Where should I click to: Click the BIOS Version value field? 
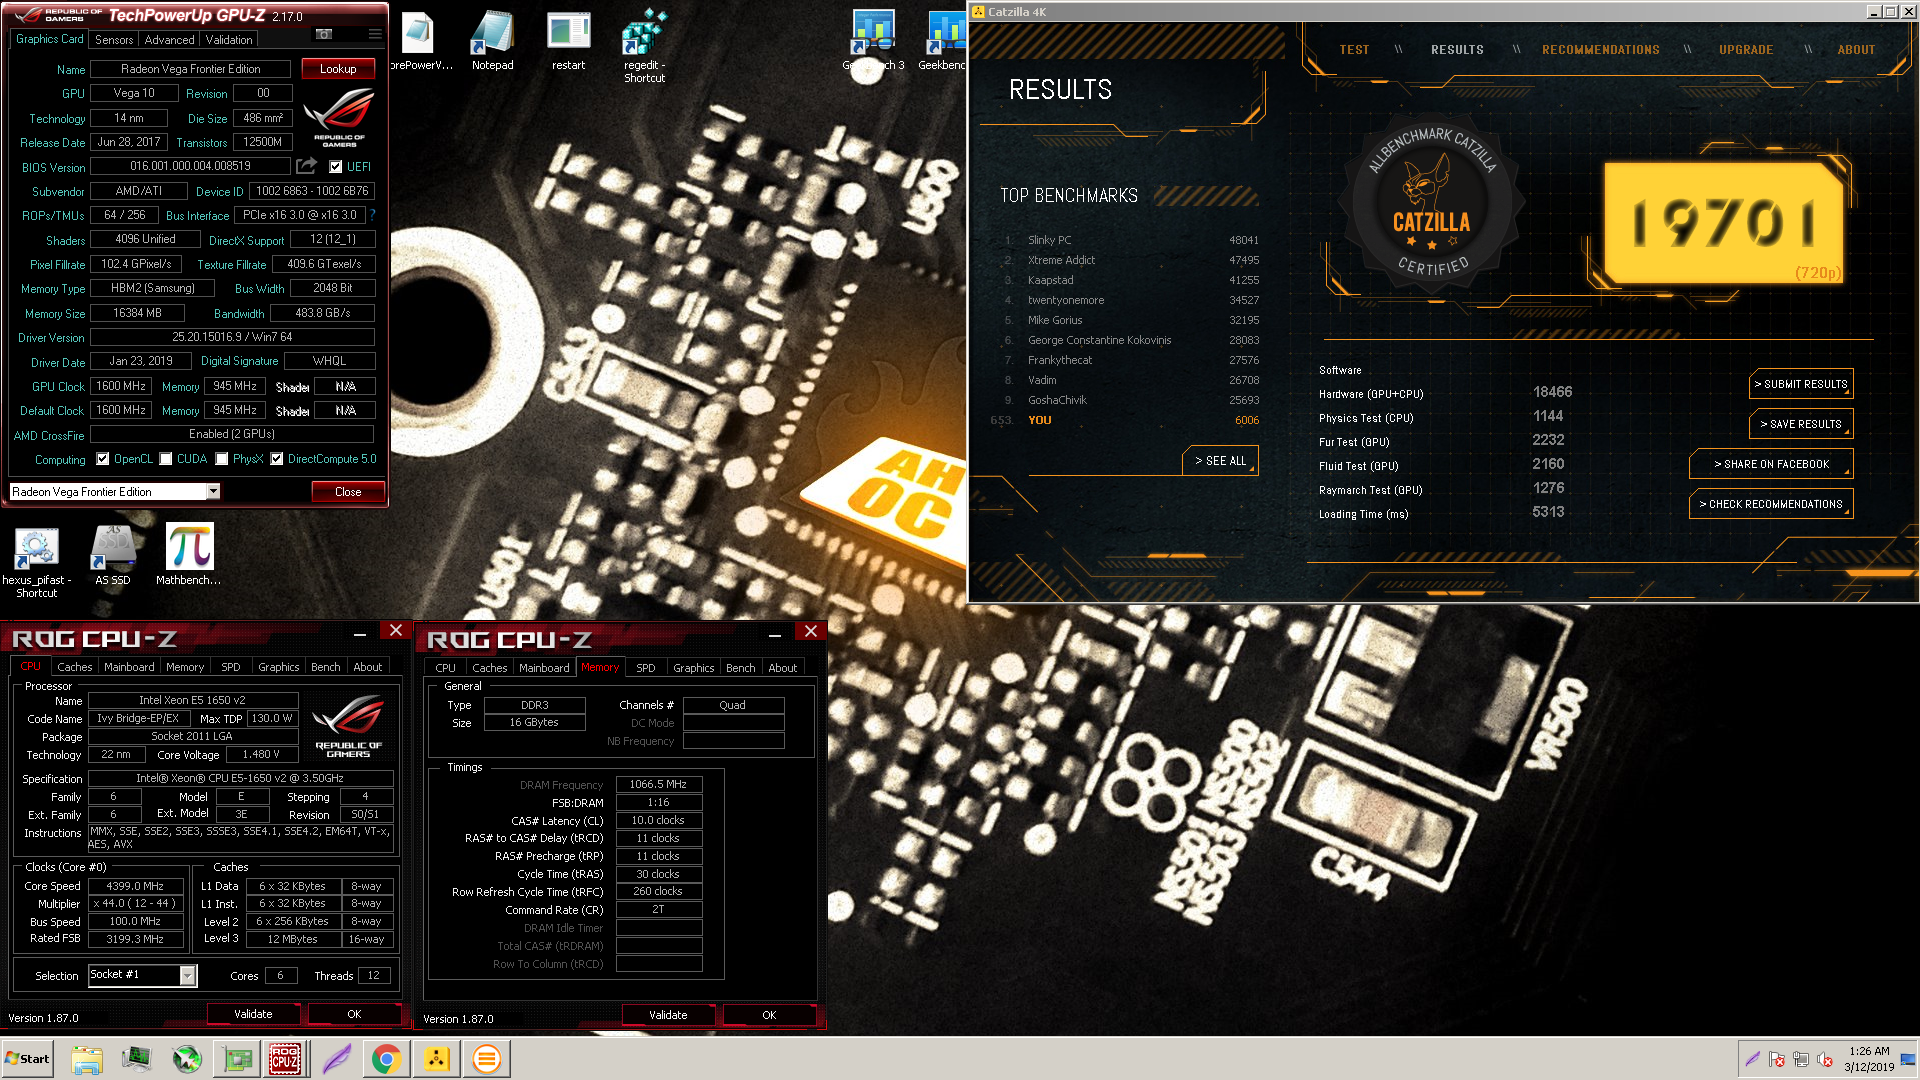190,166
